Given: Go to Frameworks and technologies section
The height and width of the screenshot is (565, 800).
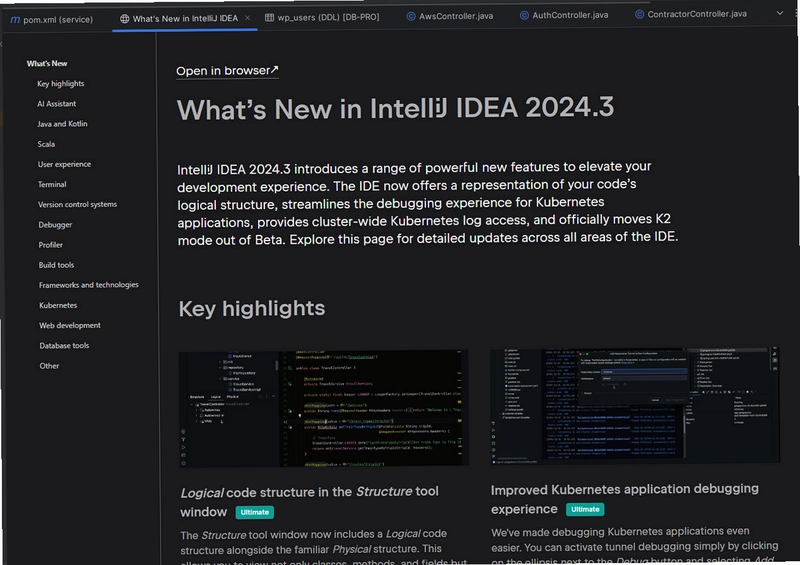Looking at the screenshot, I should [89, 285].
